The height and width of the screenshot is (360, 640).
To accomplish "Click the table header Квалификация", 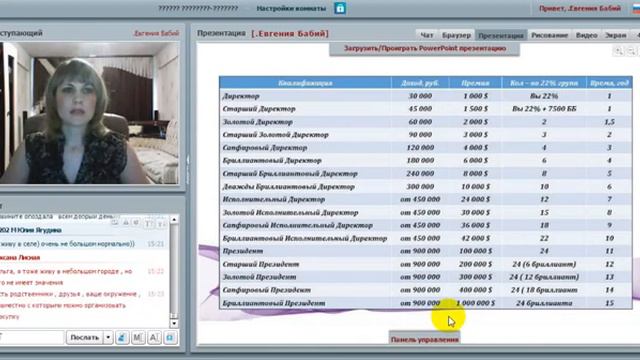I will [x=305, y=83].
